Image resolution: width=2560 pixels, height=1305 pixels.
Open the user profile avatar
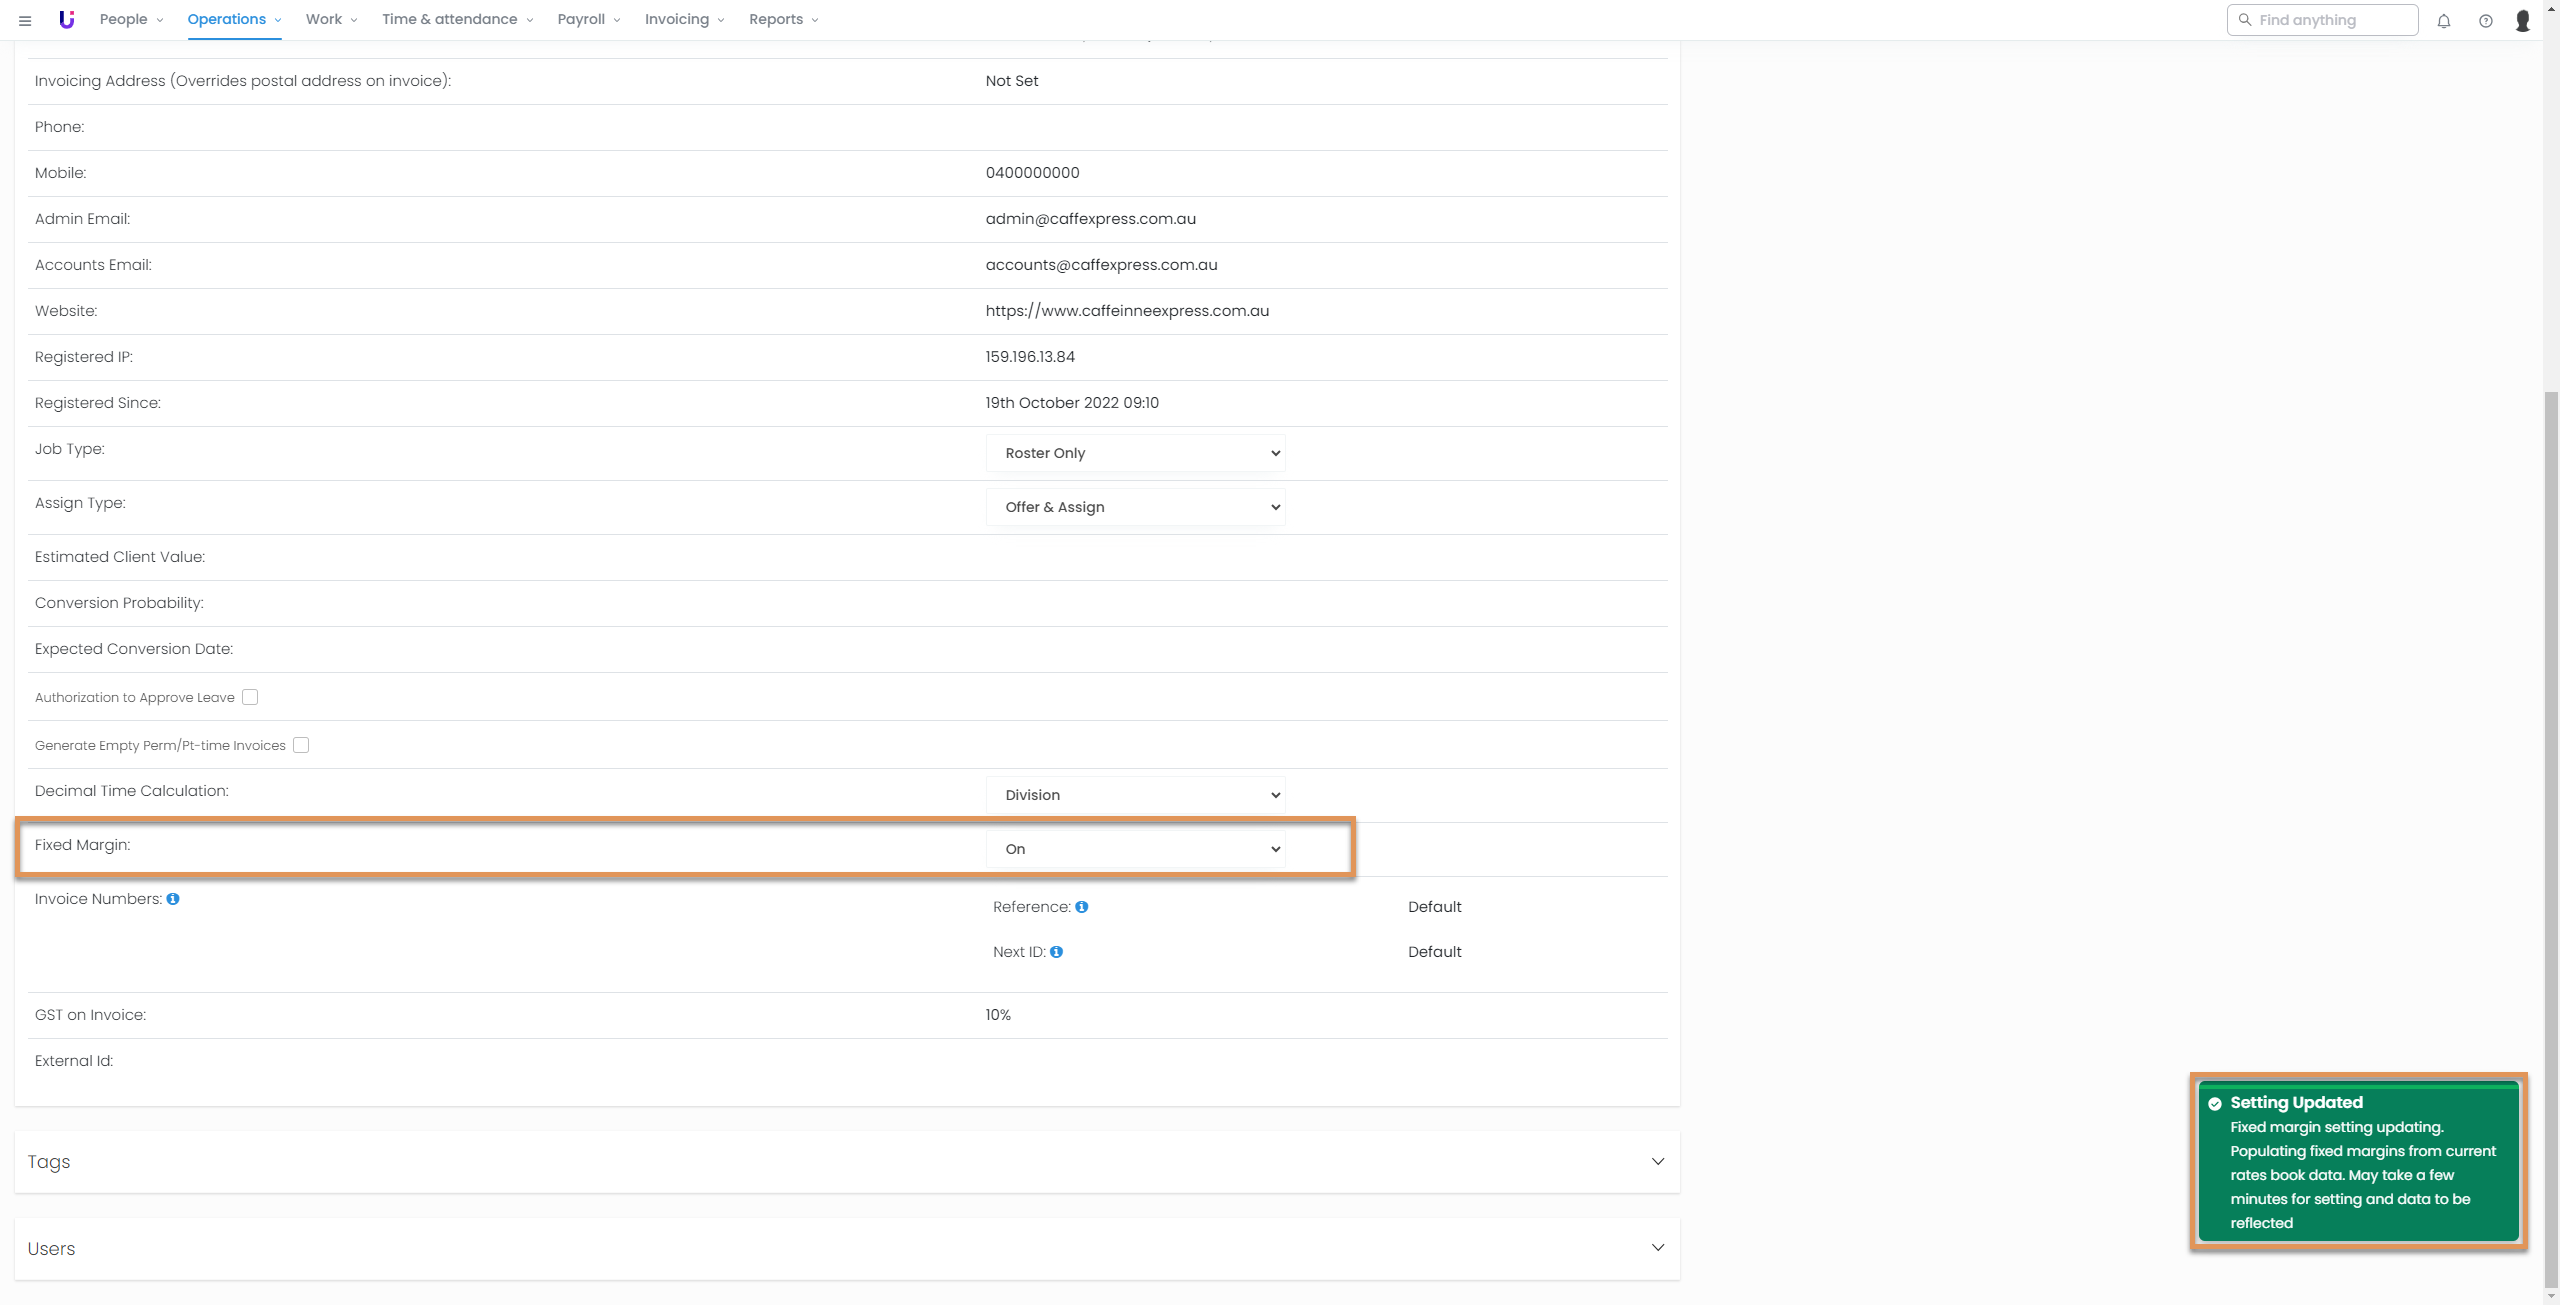(2522, 20)
